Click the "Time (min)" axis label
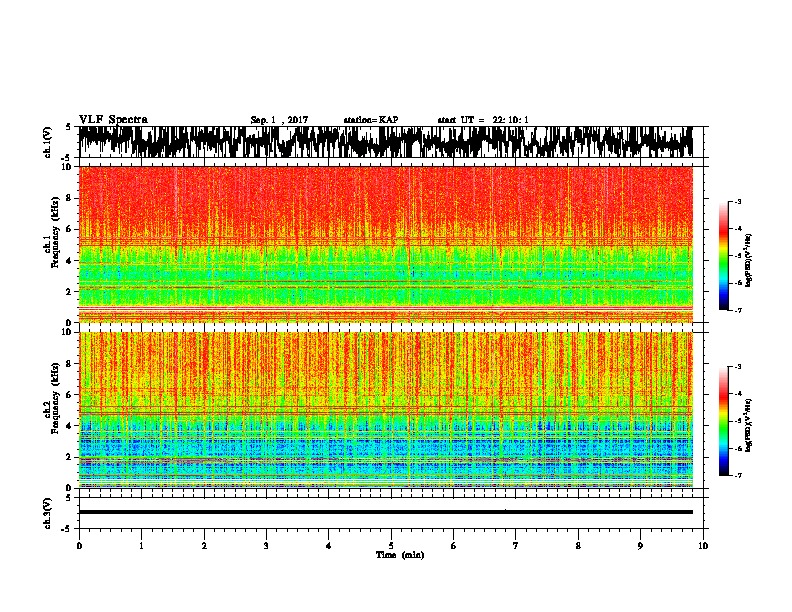 coord(400,555)
